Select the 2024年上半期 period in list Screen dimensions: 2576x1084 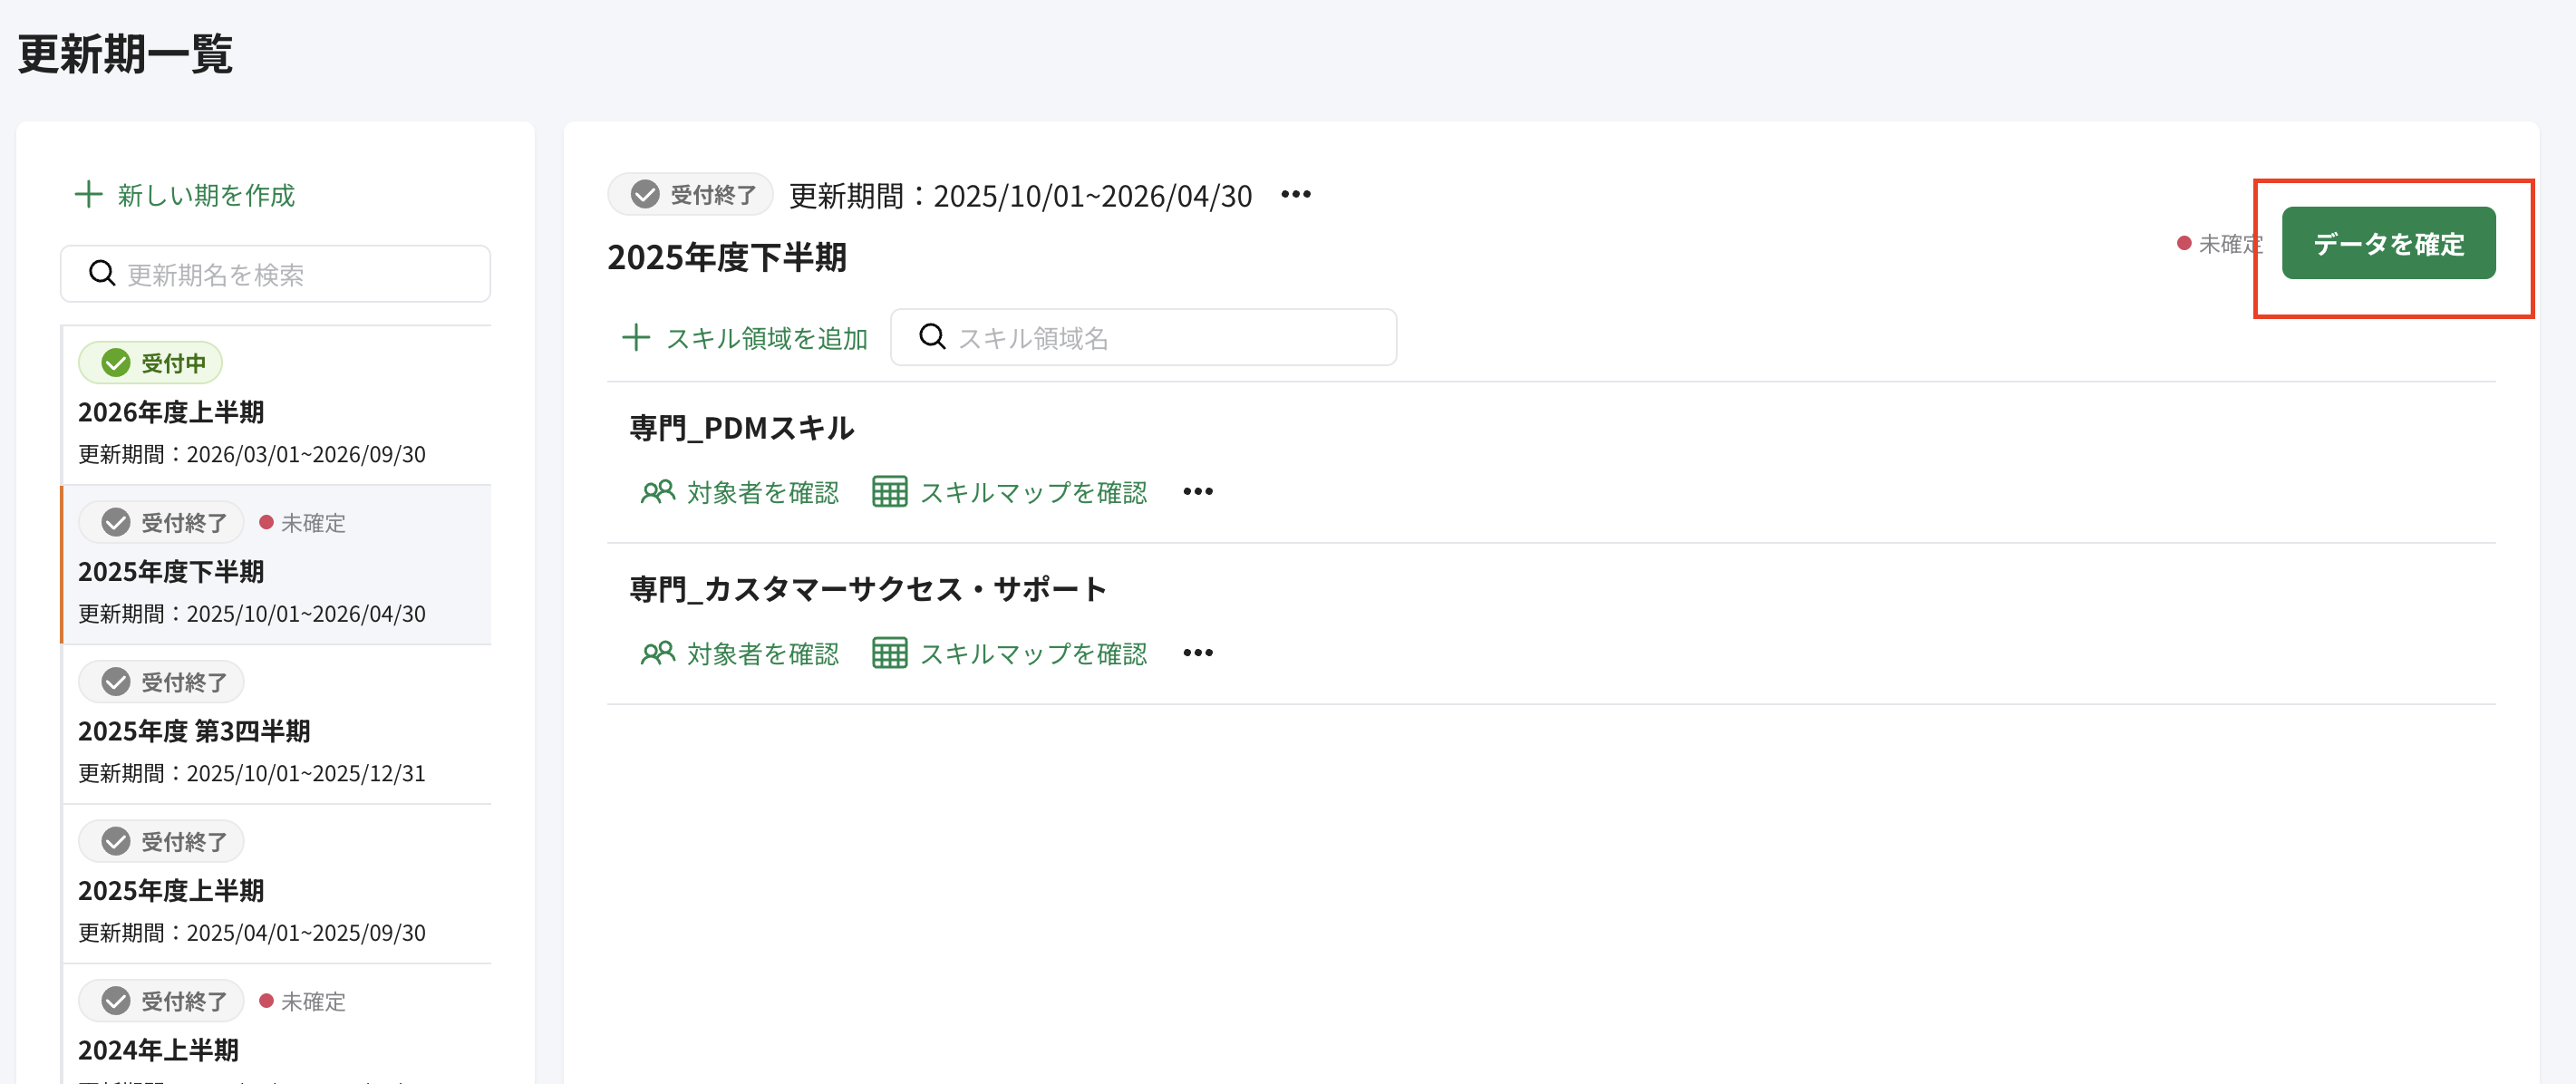(x=277, y=1025)
